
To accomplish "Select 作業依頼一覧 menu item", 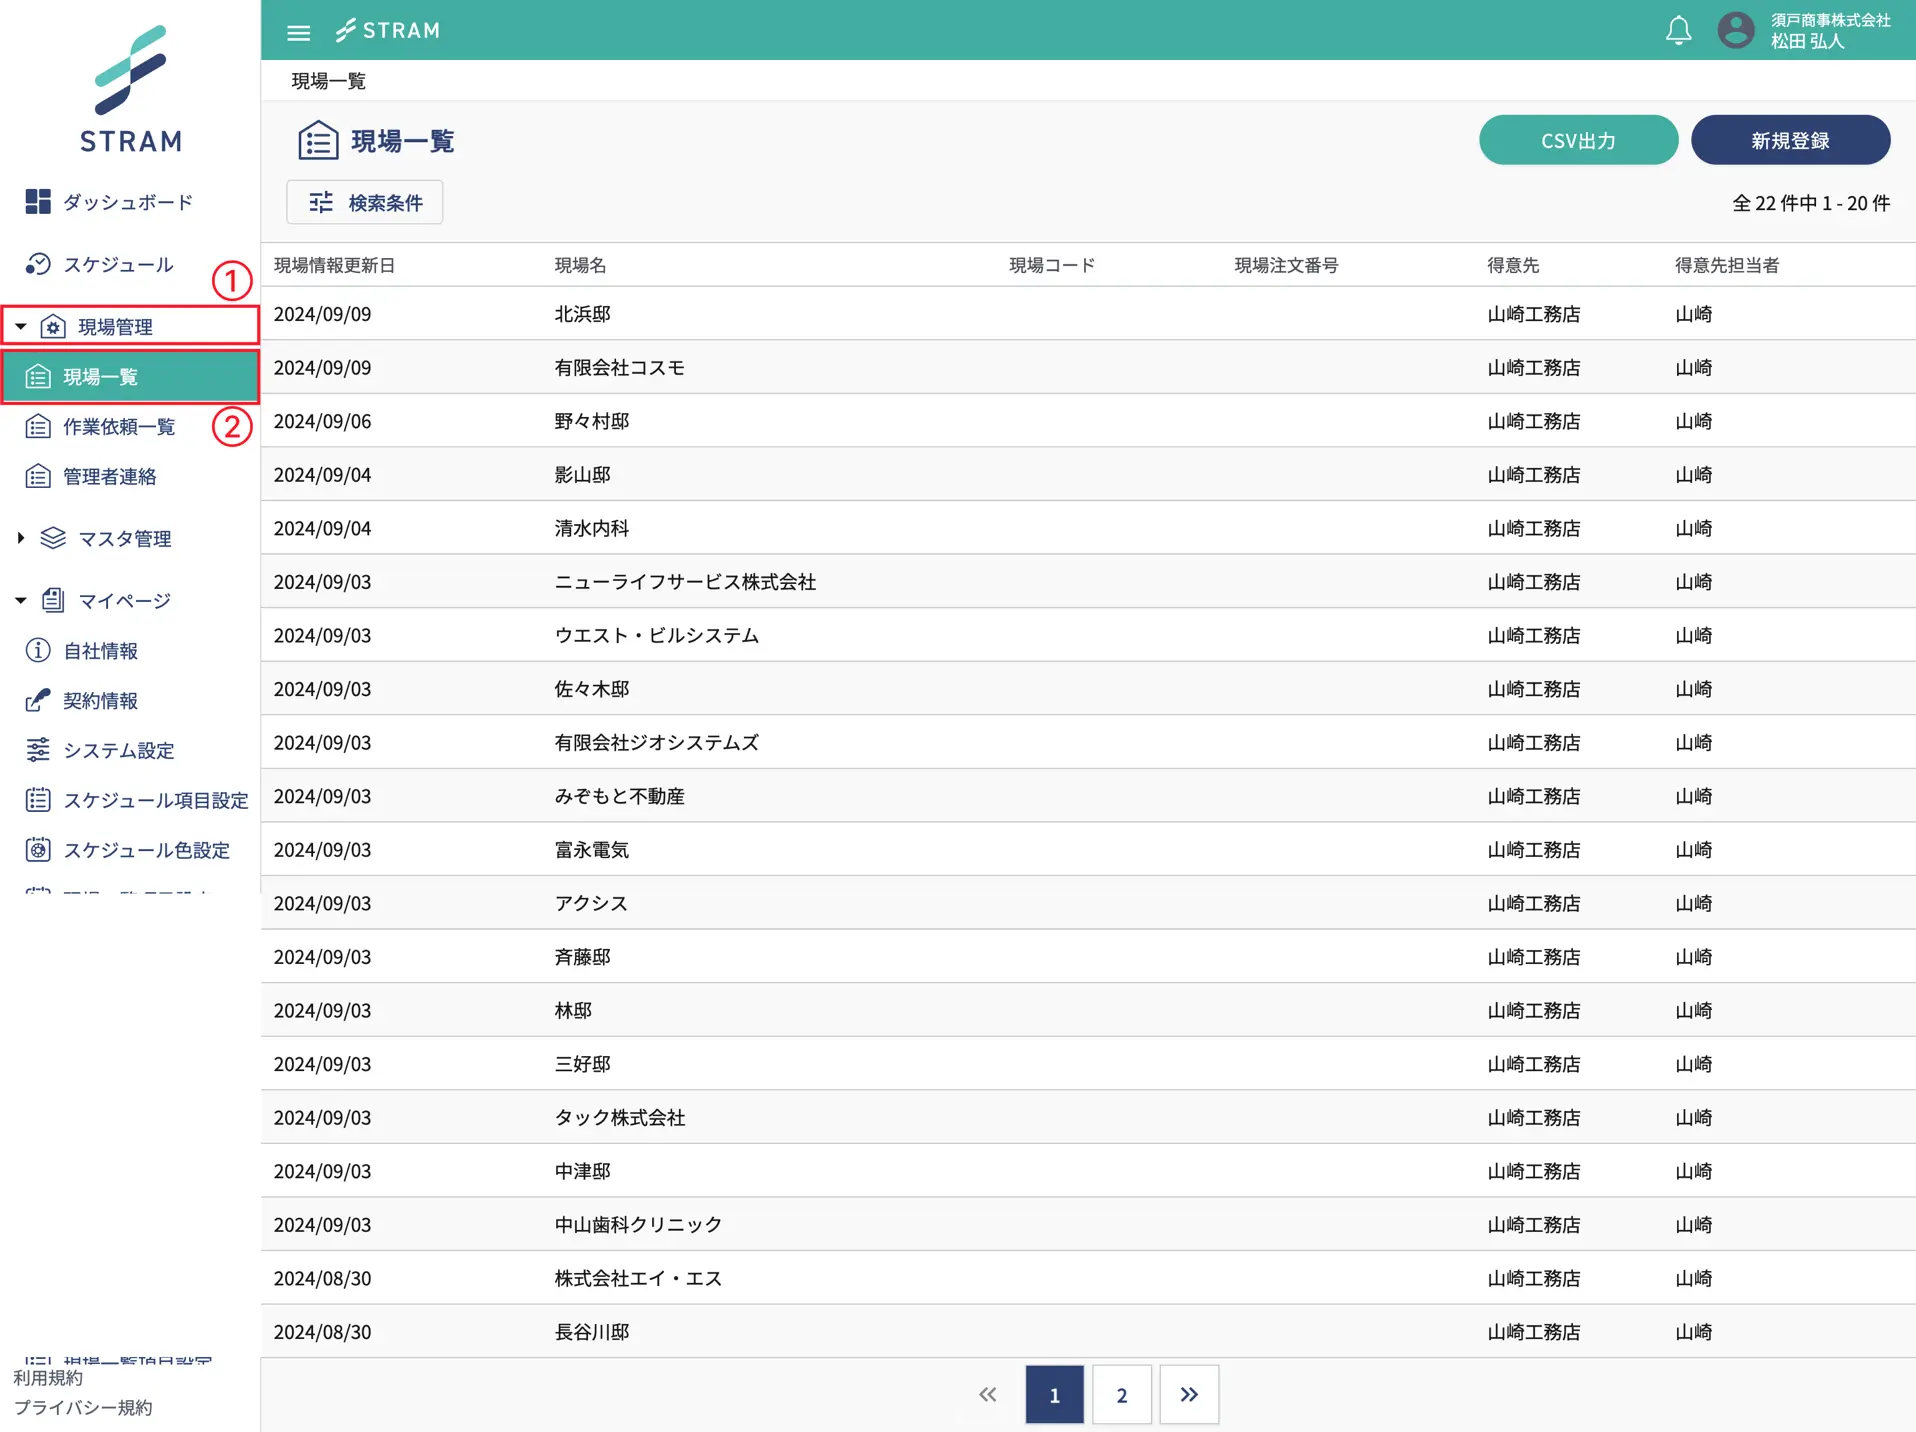I will pos(118,427).
